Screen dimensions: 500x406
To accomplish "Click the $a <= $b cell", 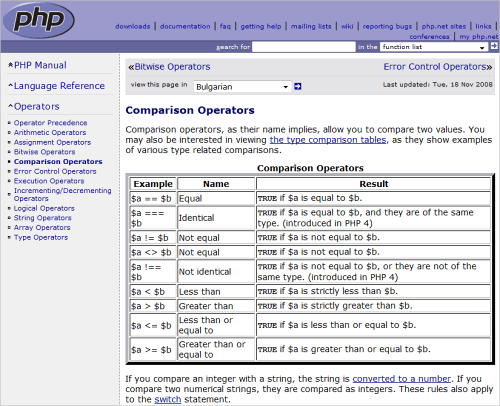I will click(153, 325).
